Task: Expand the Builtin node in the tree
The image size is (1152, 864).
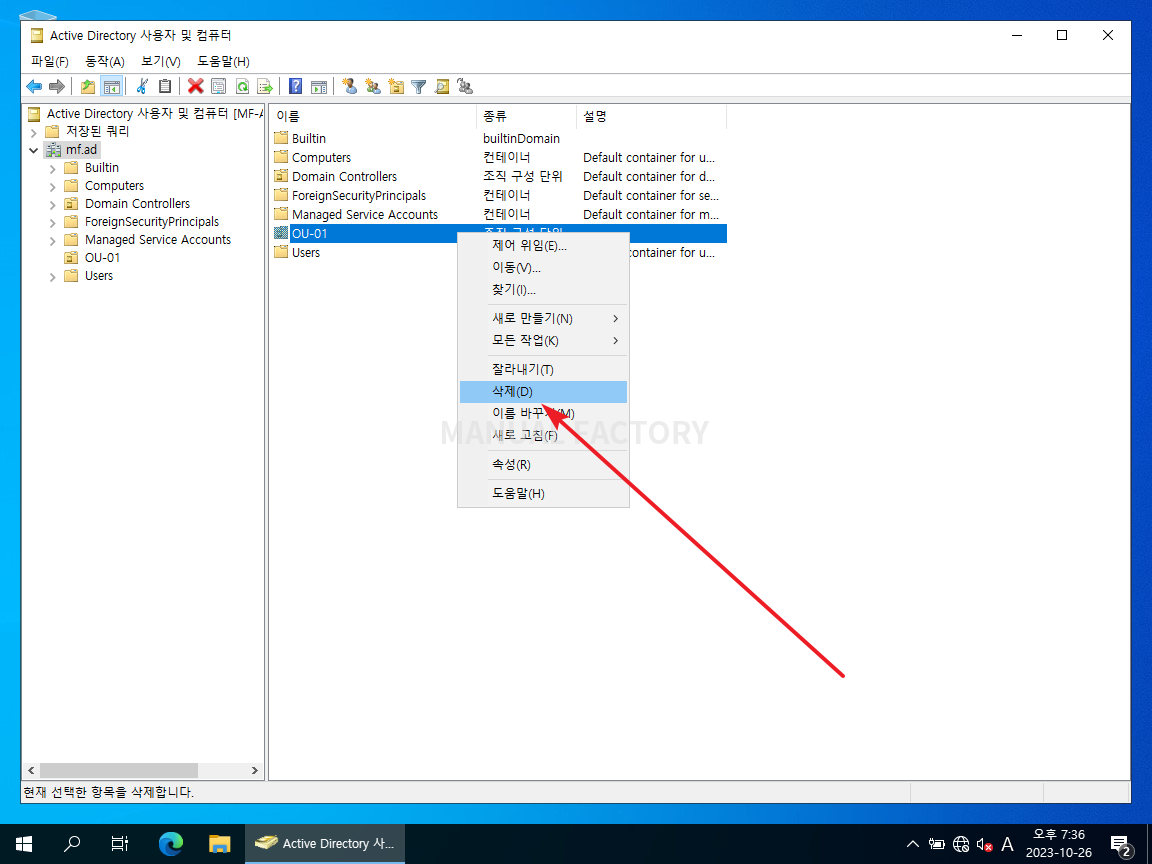Action: [x=53, y=169]
